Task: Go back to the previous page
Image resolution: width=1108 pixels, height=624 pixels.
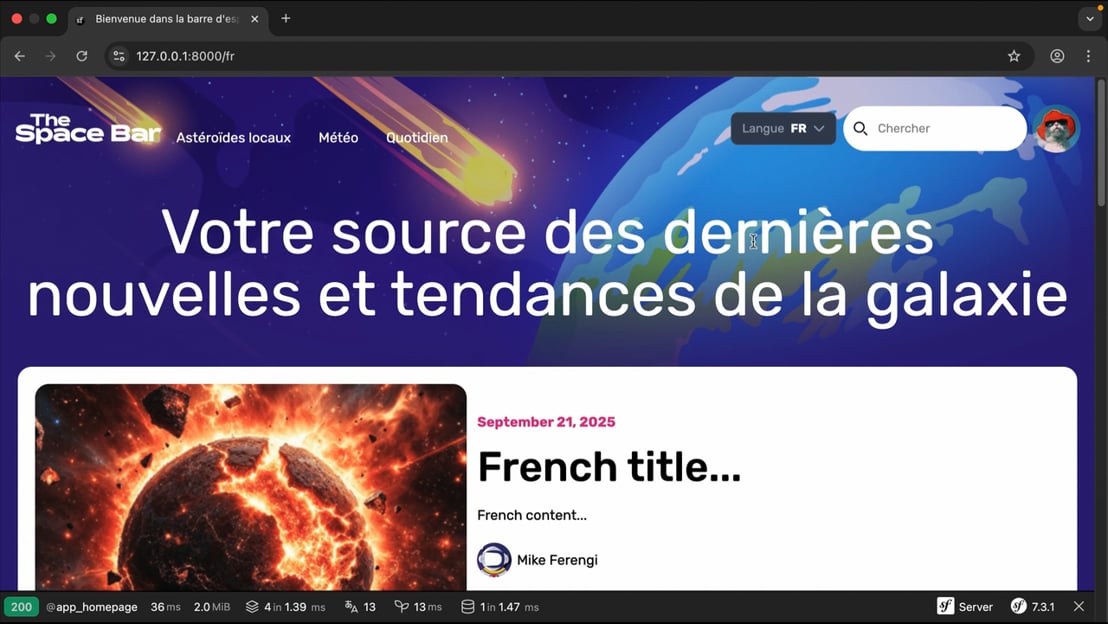Action: (x=20, y=56)
